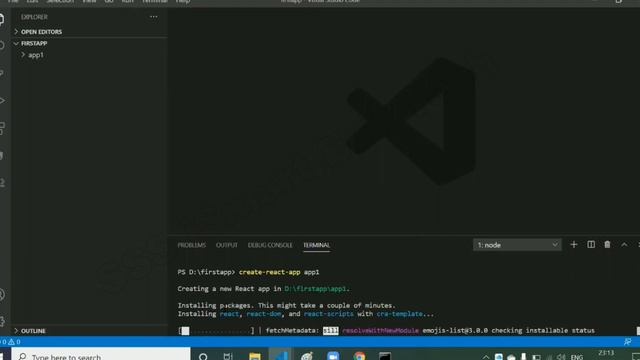Open the terminal app icon on the taskbar
This screenshot has height=360, width=640.
click(384, 356)
